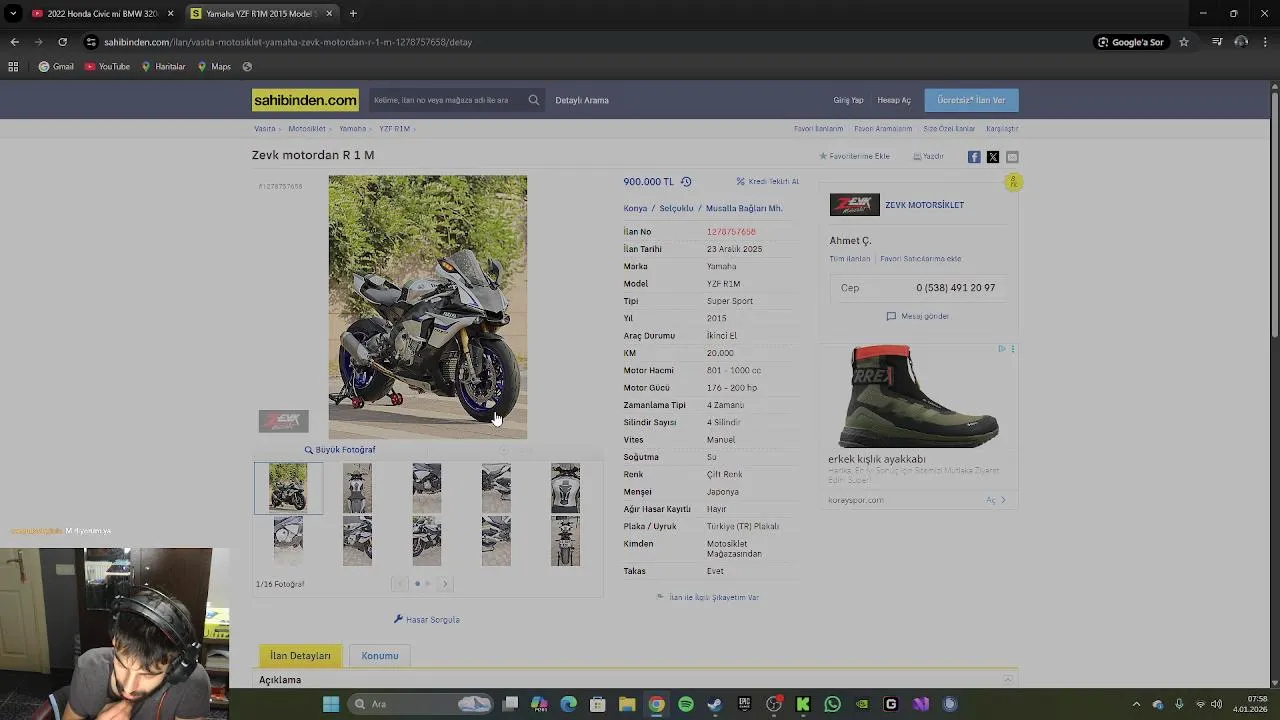The width and height of the screenshot is (1280, 720).
Task: Reload the page with browser refresh button
Action: (62, 42)
